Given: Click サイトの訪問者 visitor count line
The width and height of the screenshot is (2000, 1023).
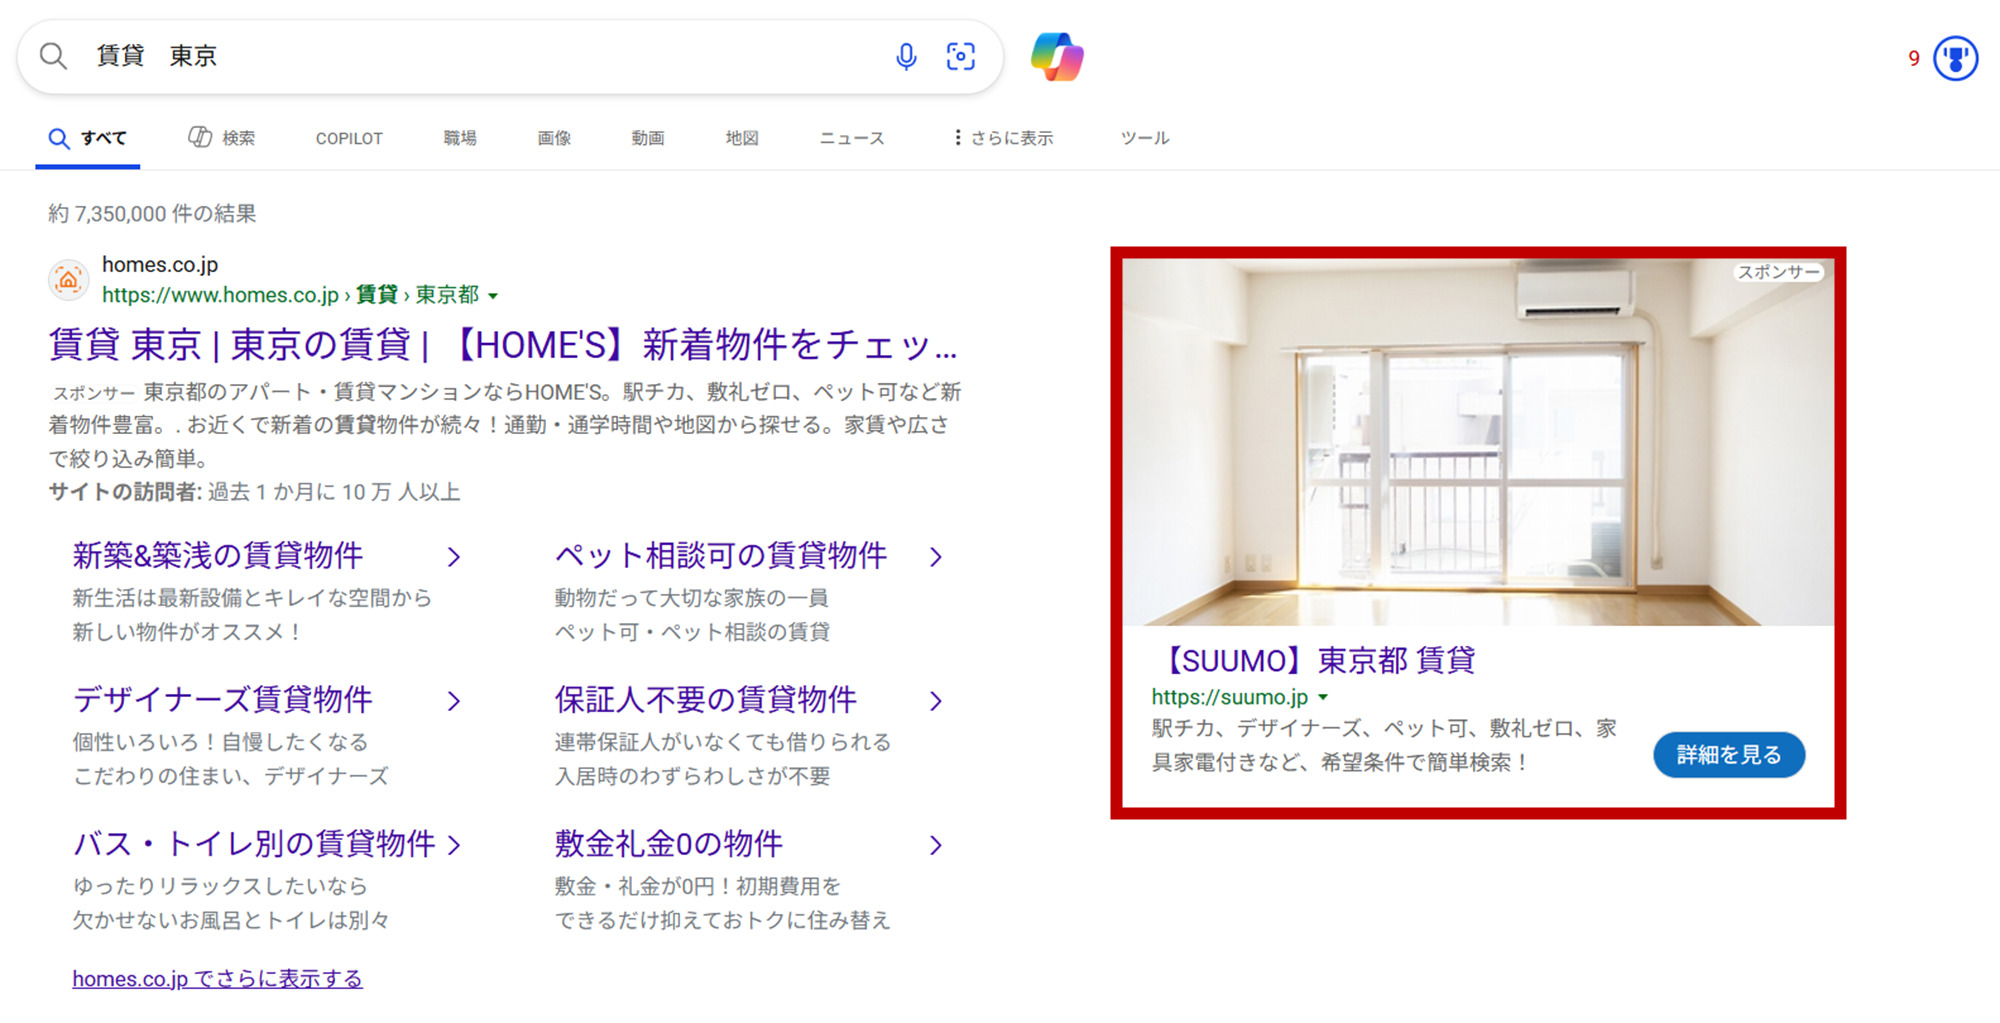Looking at the screenshot, I should [254, 492].
